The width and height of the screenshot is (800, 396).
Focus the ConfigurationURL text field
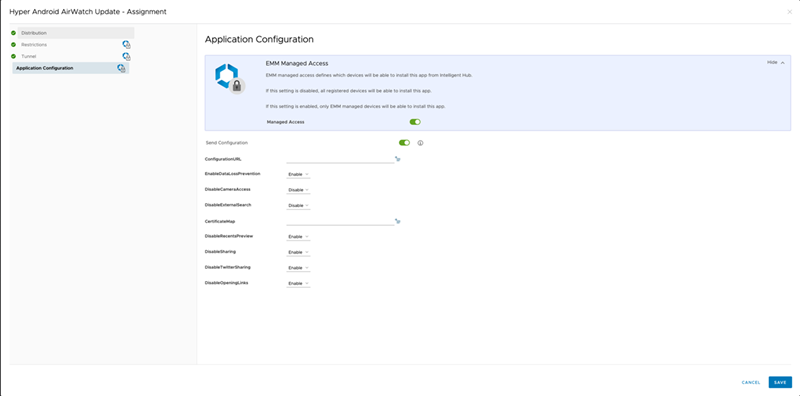[340, 159]
